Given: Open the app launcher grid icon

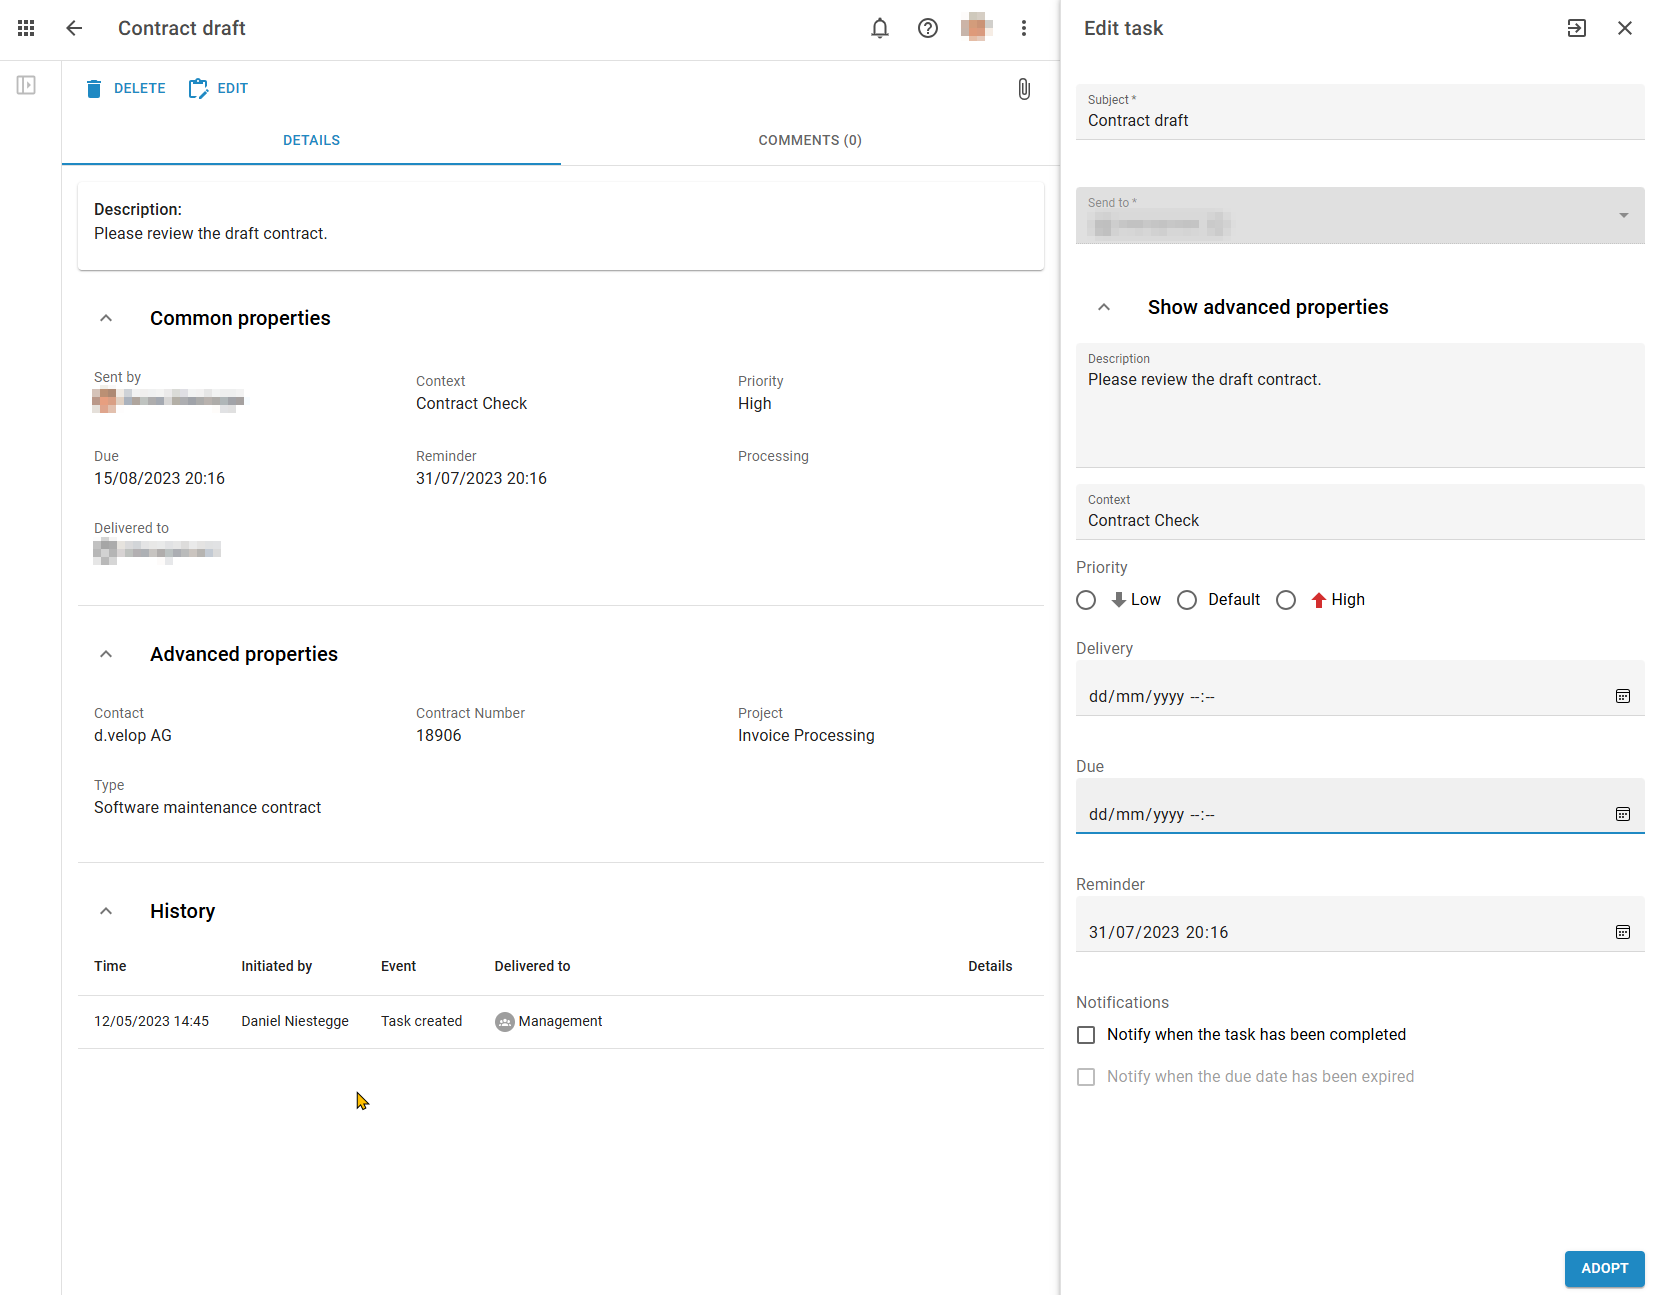Looking at the screenshot, I should (26, 28).
